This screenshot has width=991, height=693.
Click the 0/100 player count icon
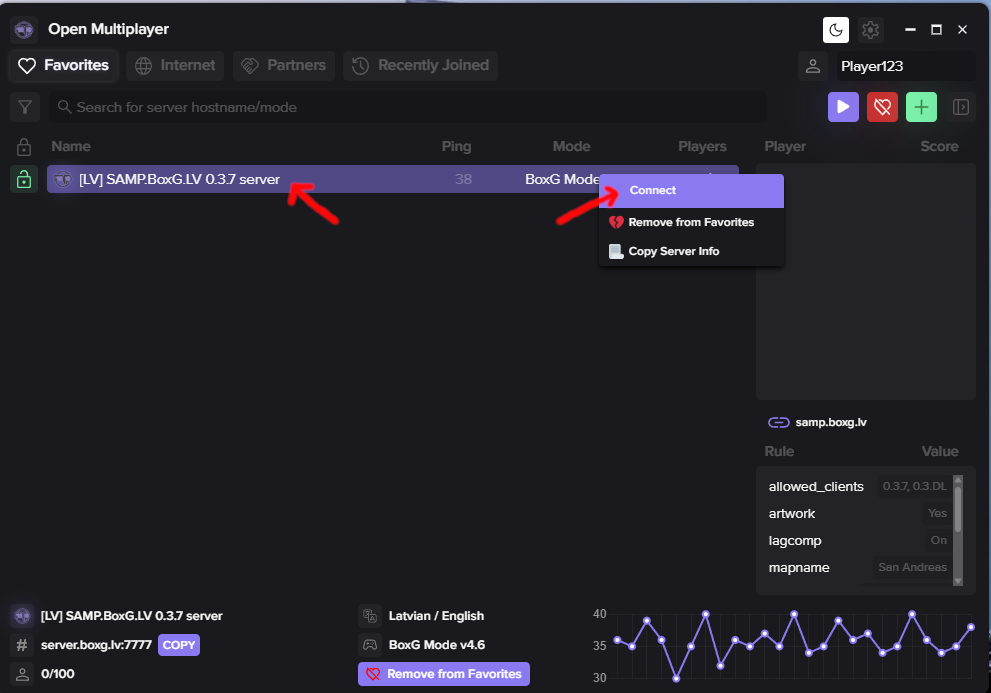(22, 674)
